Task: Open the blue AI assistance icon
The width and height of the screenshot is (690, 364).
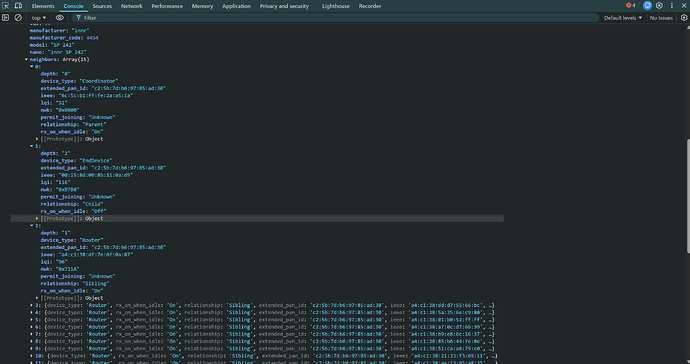Action: tap(647, 6)
